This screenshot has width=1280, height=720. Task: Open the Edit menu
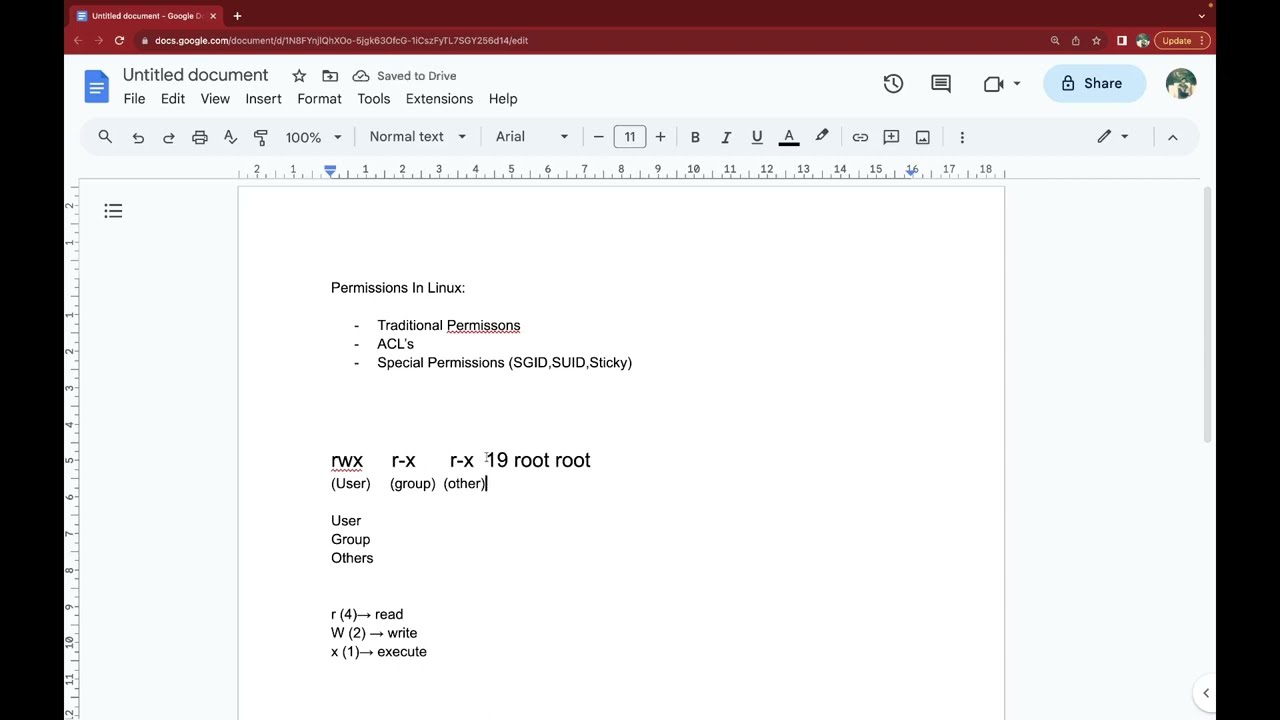[173, 99]
